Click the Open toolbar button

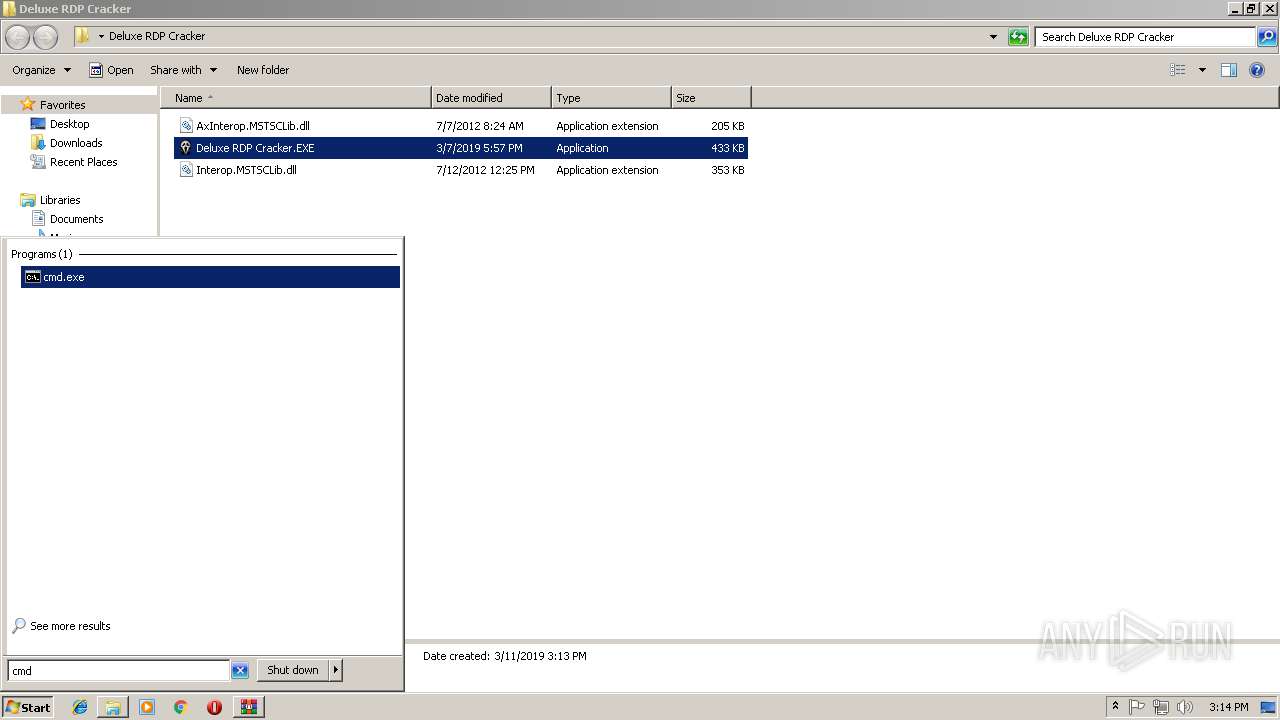[x=111, y=70]
